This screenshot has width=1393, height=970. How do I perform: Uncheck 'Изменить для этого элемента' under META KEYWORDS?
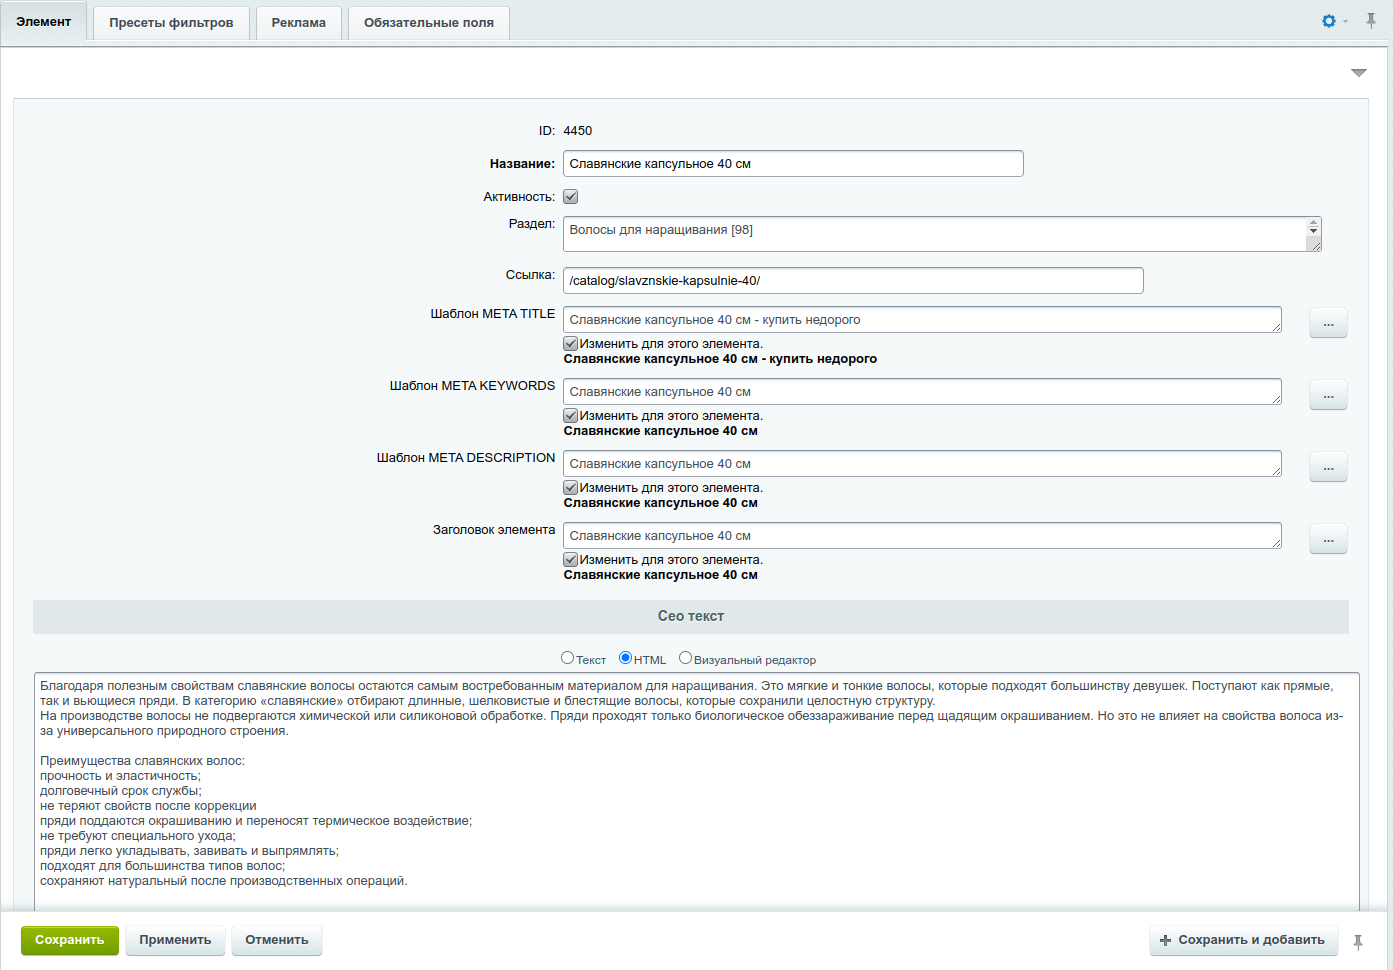571,416
